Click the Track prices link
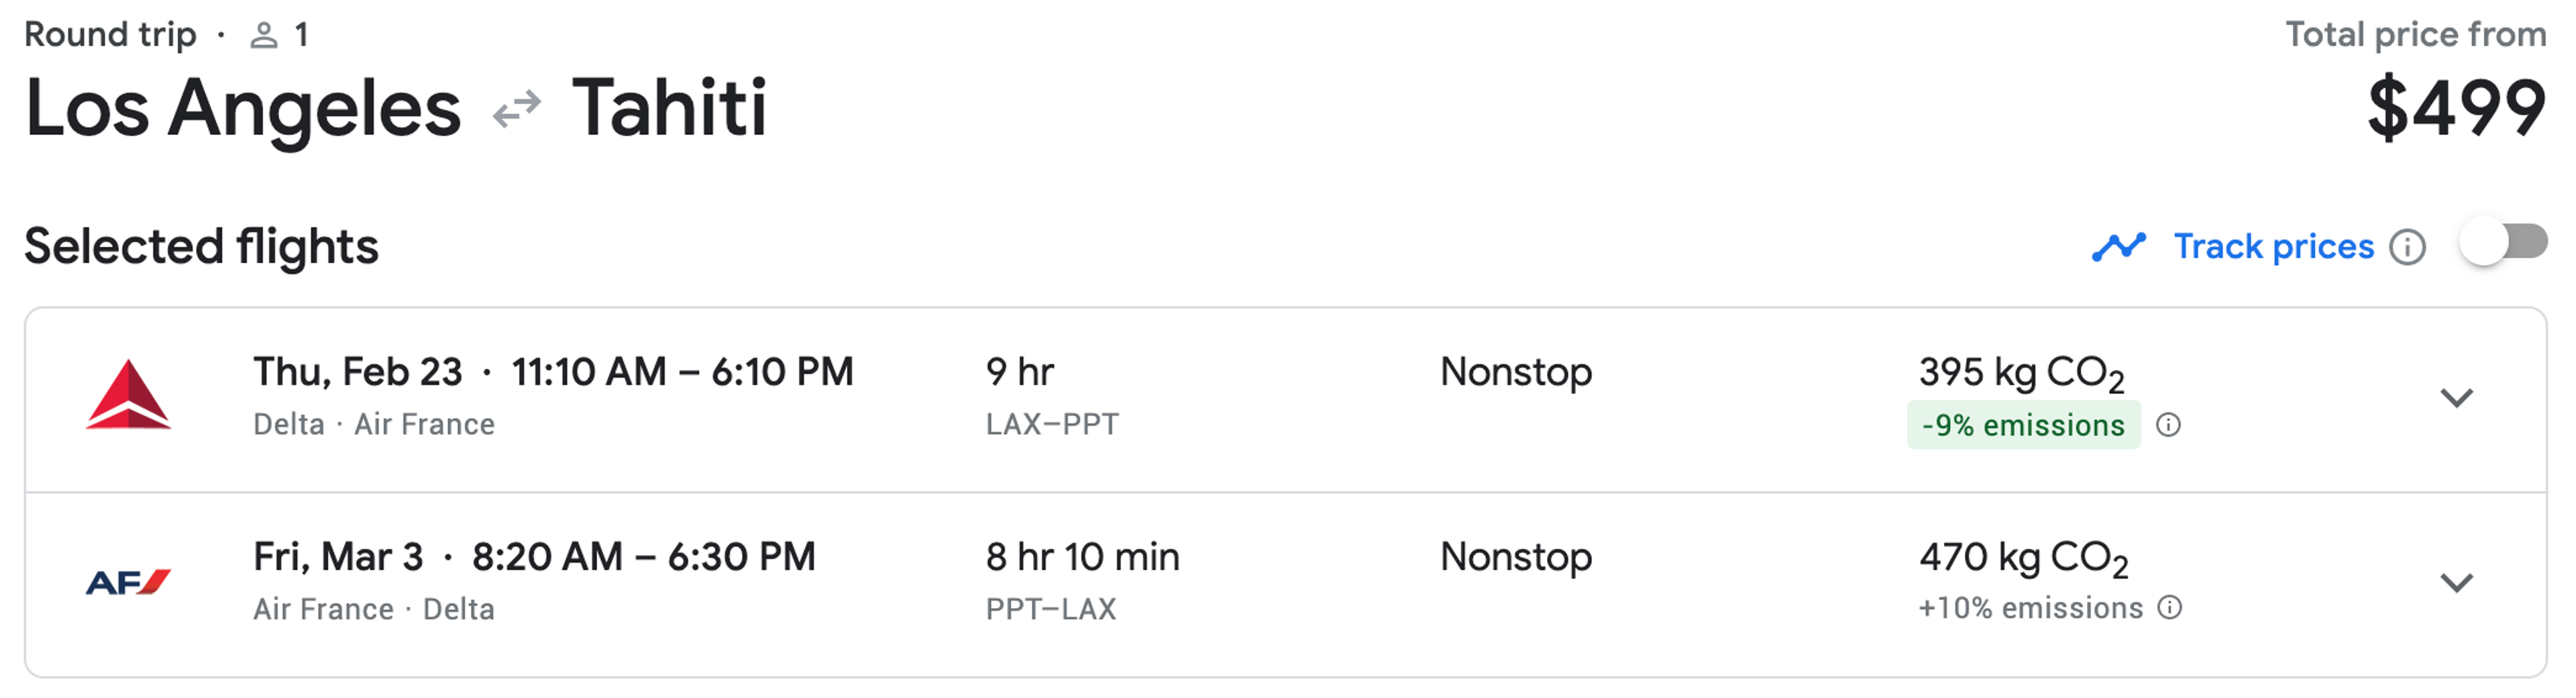The width and height of the screenshot is (2576, 698). (x=2273, y=246)
